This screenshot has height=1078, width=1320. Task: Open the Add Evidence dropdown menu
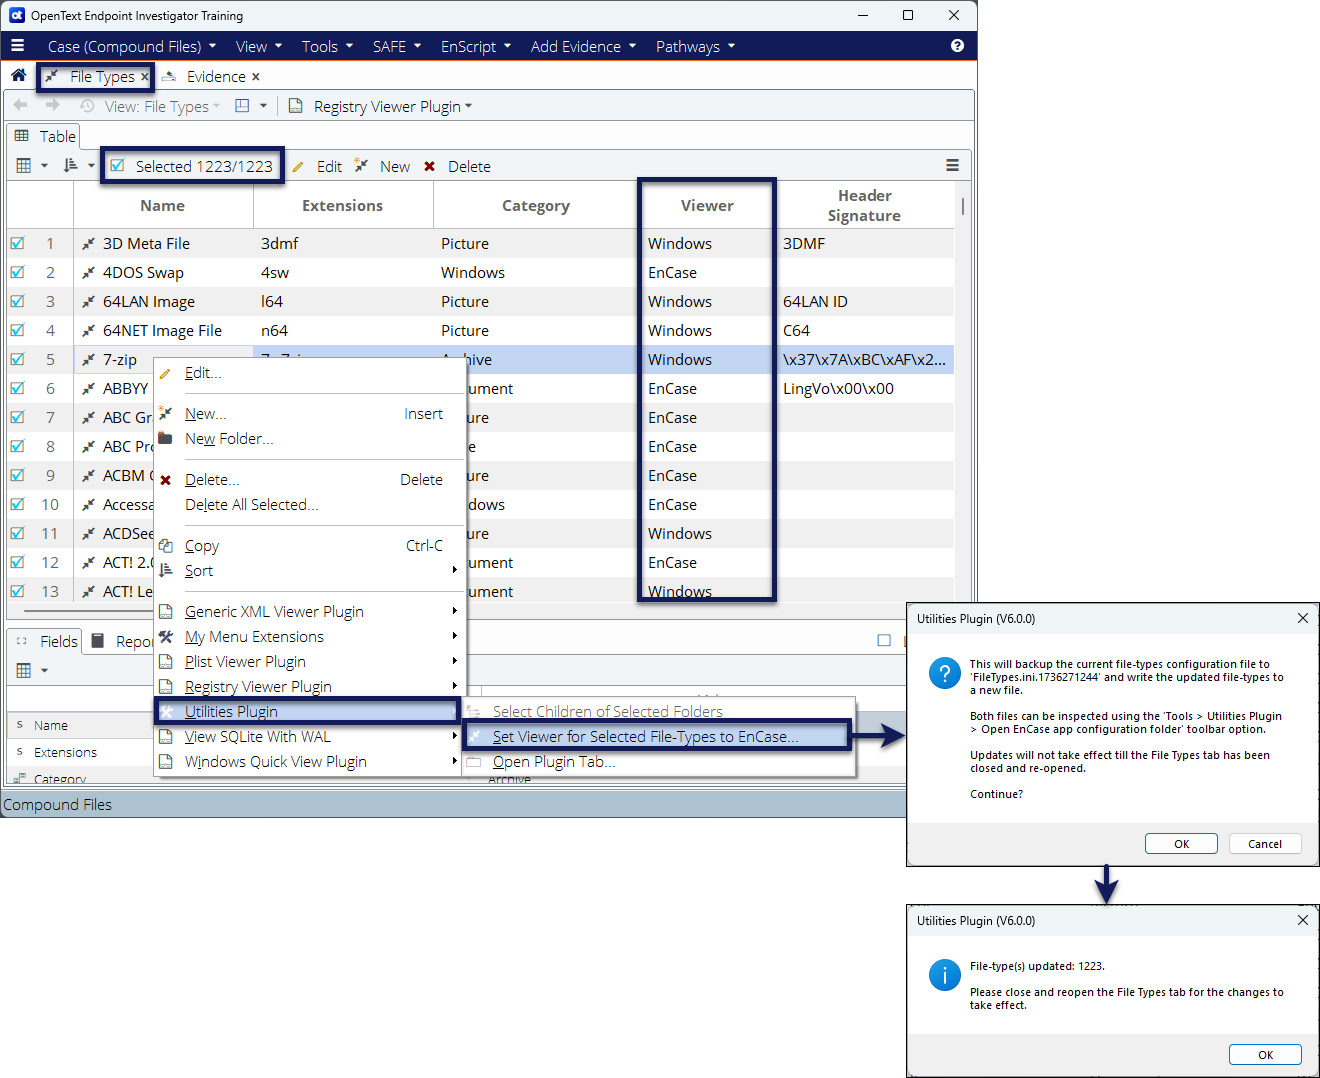583,46
